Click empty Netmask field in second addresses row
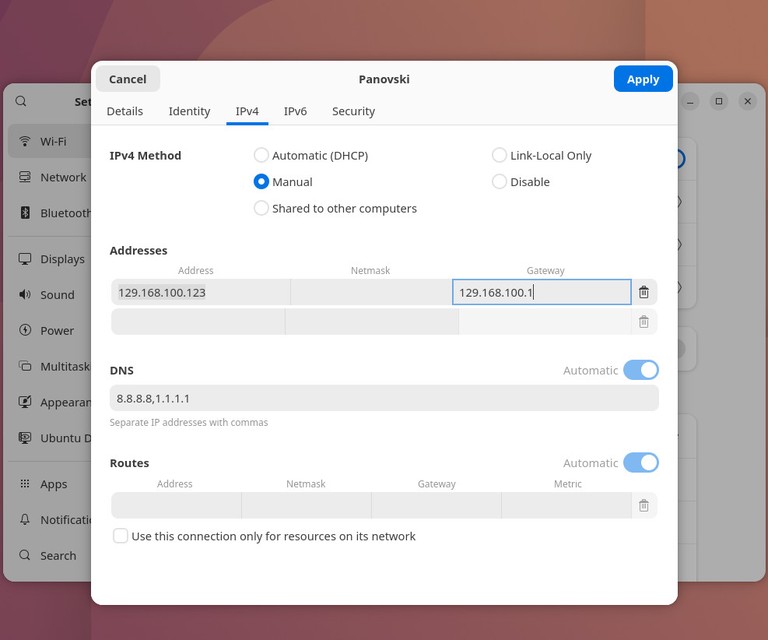Viewport: 768px width, 640px height. coord(372,322)
